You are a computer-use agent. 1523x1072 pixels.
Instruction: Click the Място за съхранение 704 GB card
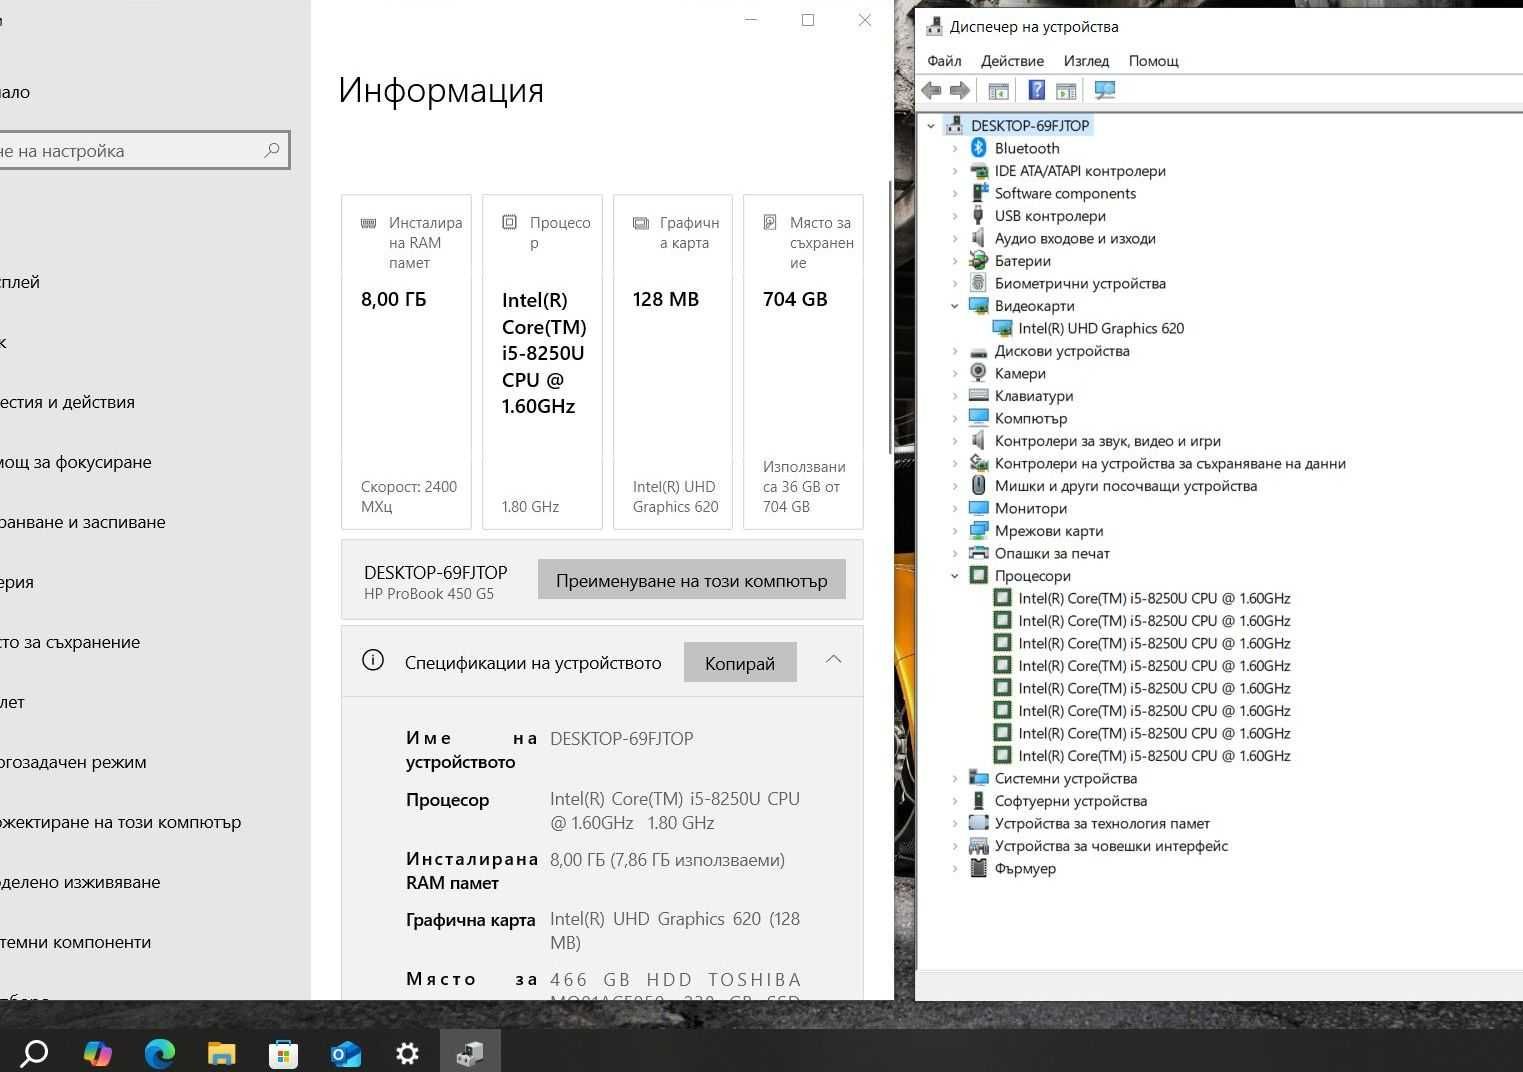coord(803,362)
